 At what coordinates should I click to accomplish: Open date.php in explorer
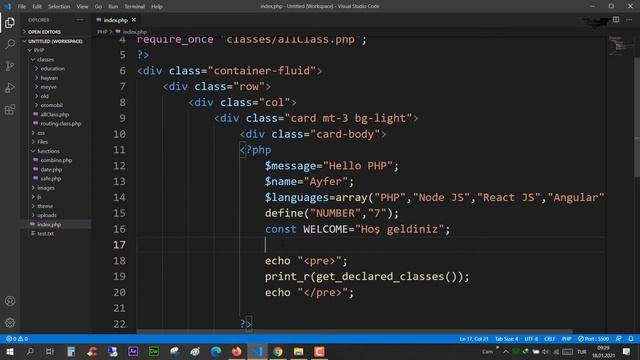51,169
